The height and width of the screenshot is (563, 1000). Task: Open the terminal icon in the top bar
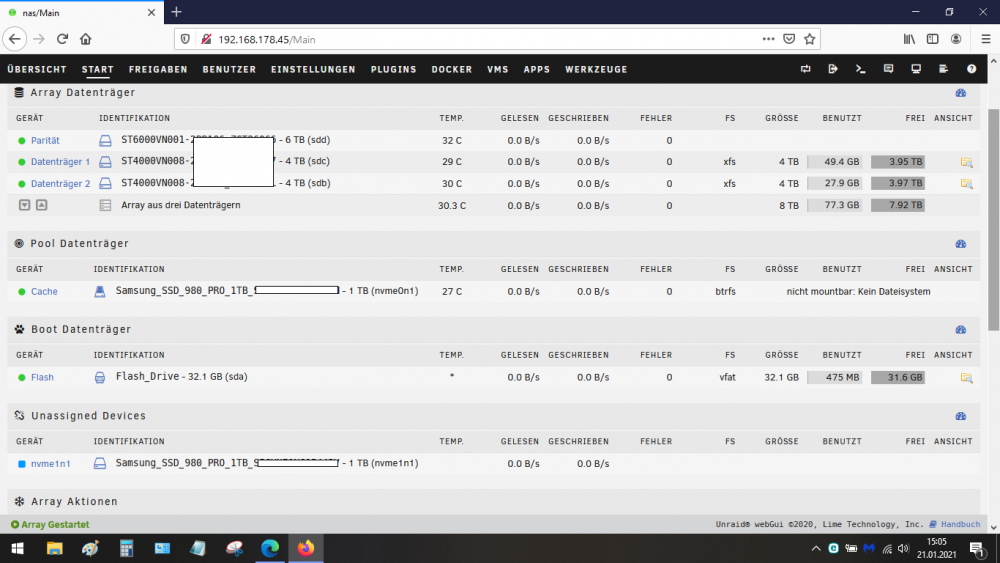(860, 69)
